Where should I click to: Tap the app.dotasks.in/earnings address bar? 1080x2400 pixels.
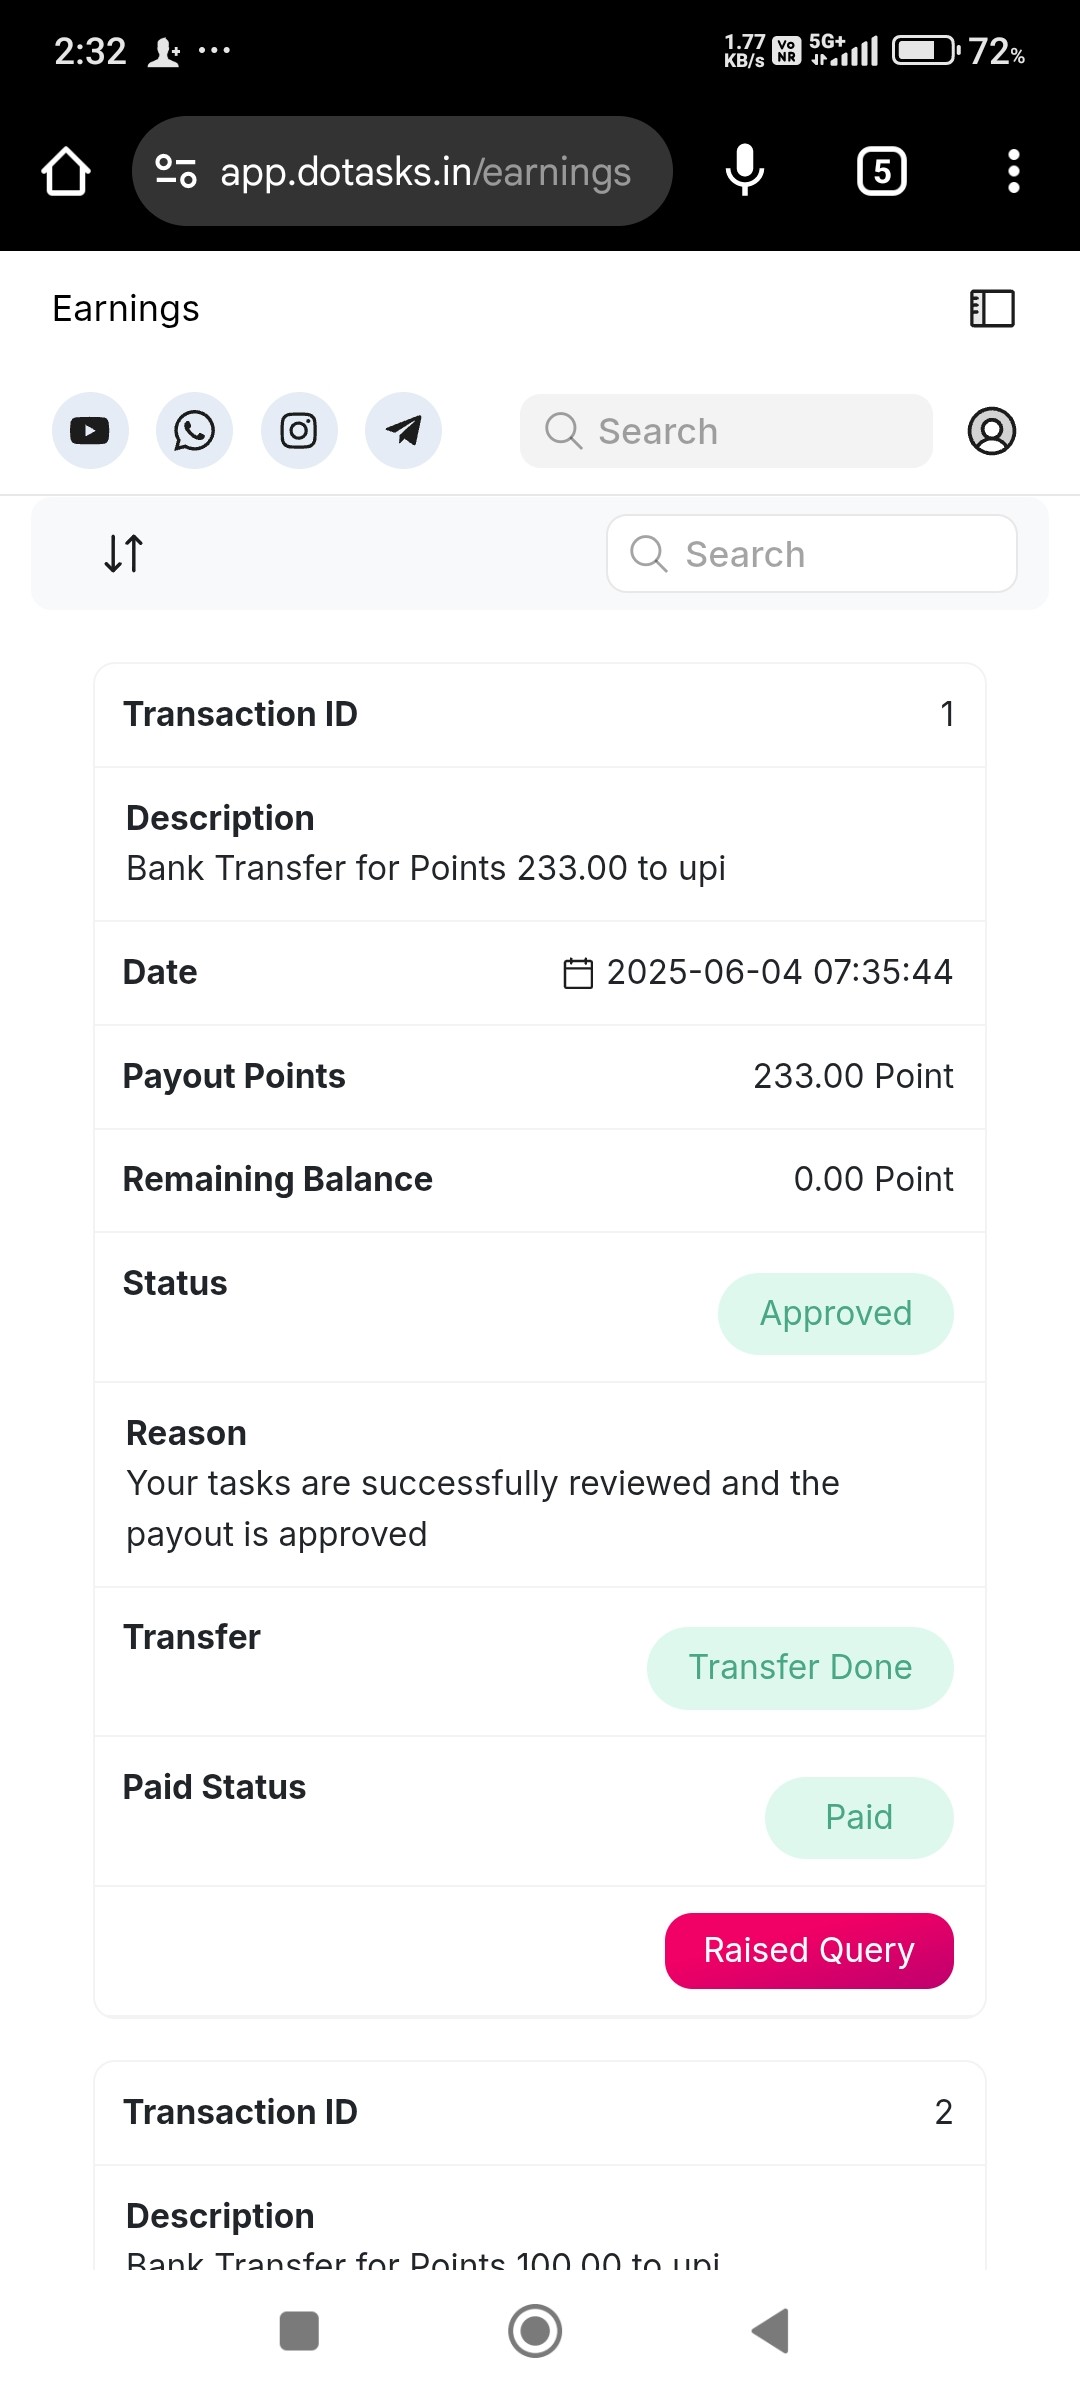click(x=402, y=171)
